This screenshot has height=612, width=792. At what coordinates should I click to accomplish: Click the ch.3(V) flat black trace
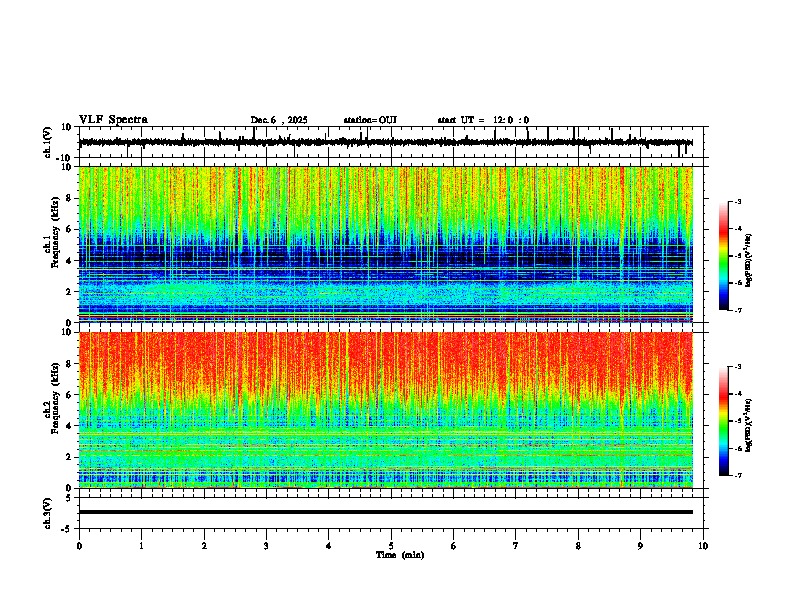[x=386, y=512]
